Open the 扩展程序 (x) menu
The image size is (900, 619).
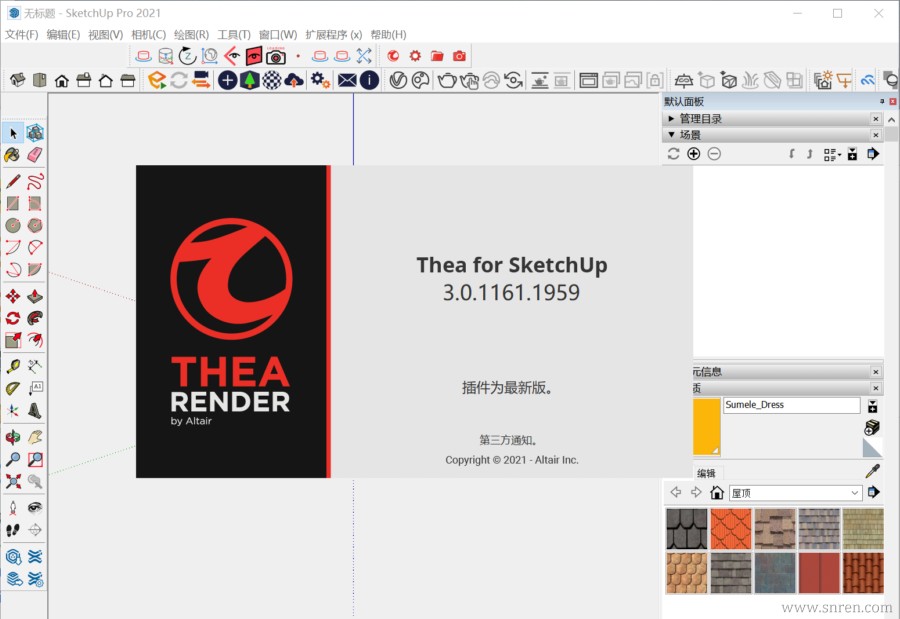334,35
